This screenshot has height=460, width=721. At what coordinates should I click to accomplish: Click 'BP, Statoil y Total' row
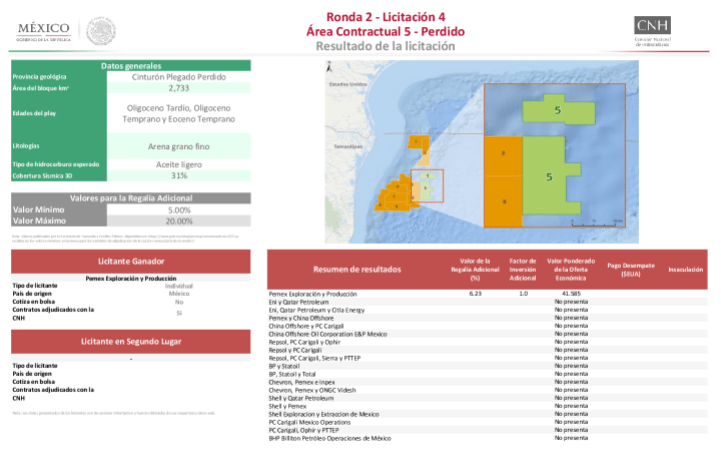pos(487,374)
